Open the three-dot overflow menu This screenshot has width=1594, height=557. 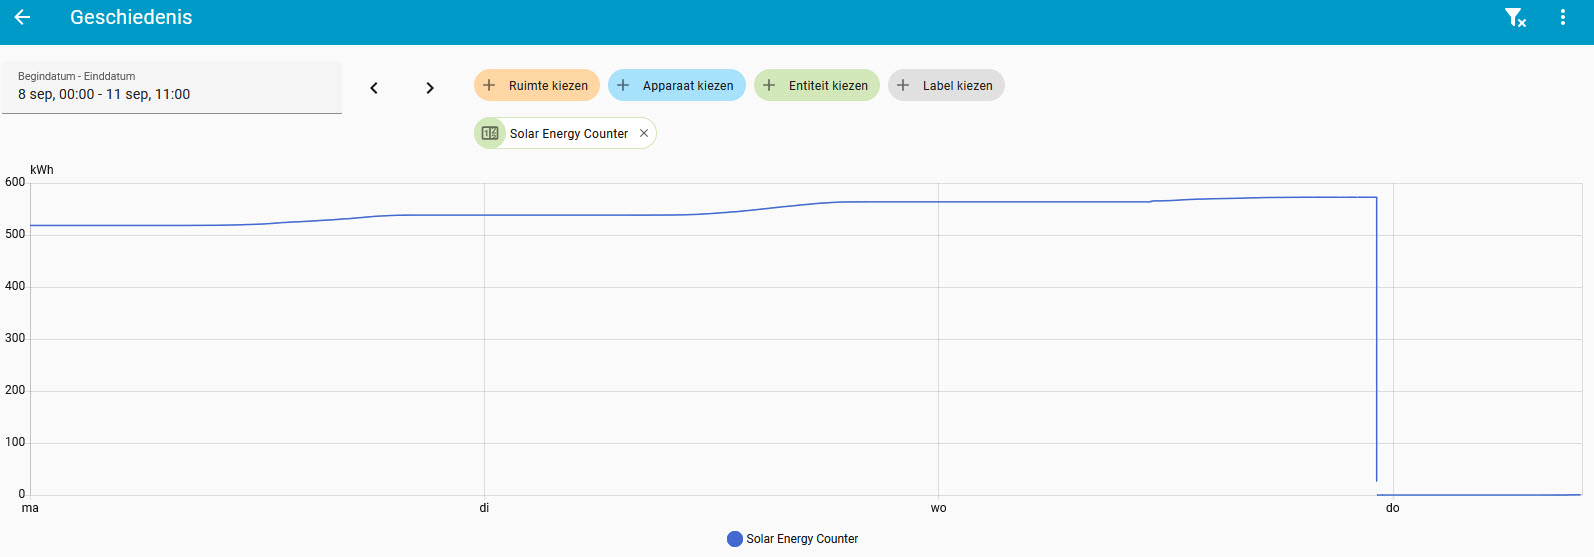coord(1563,17)
